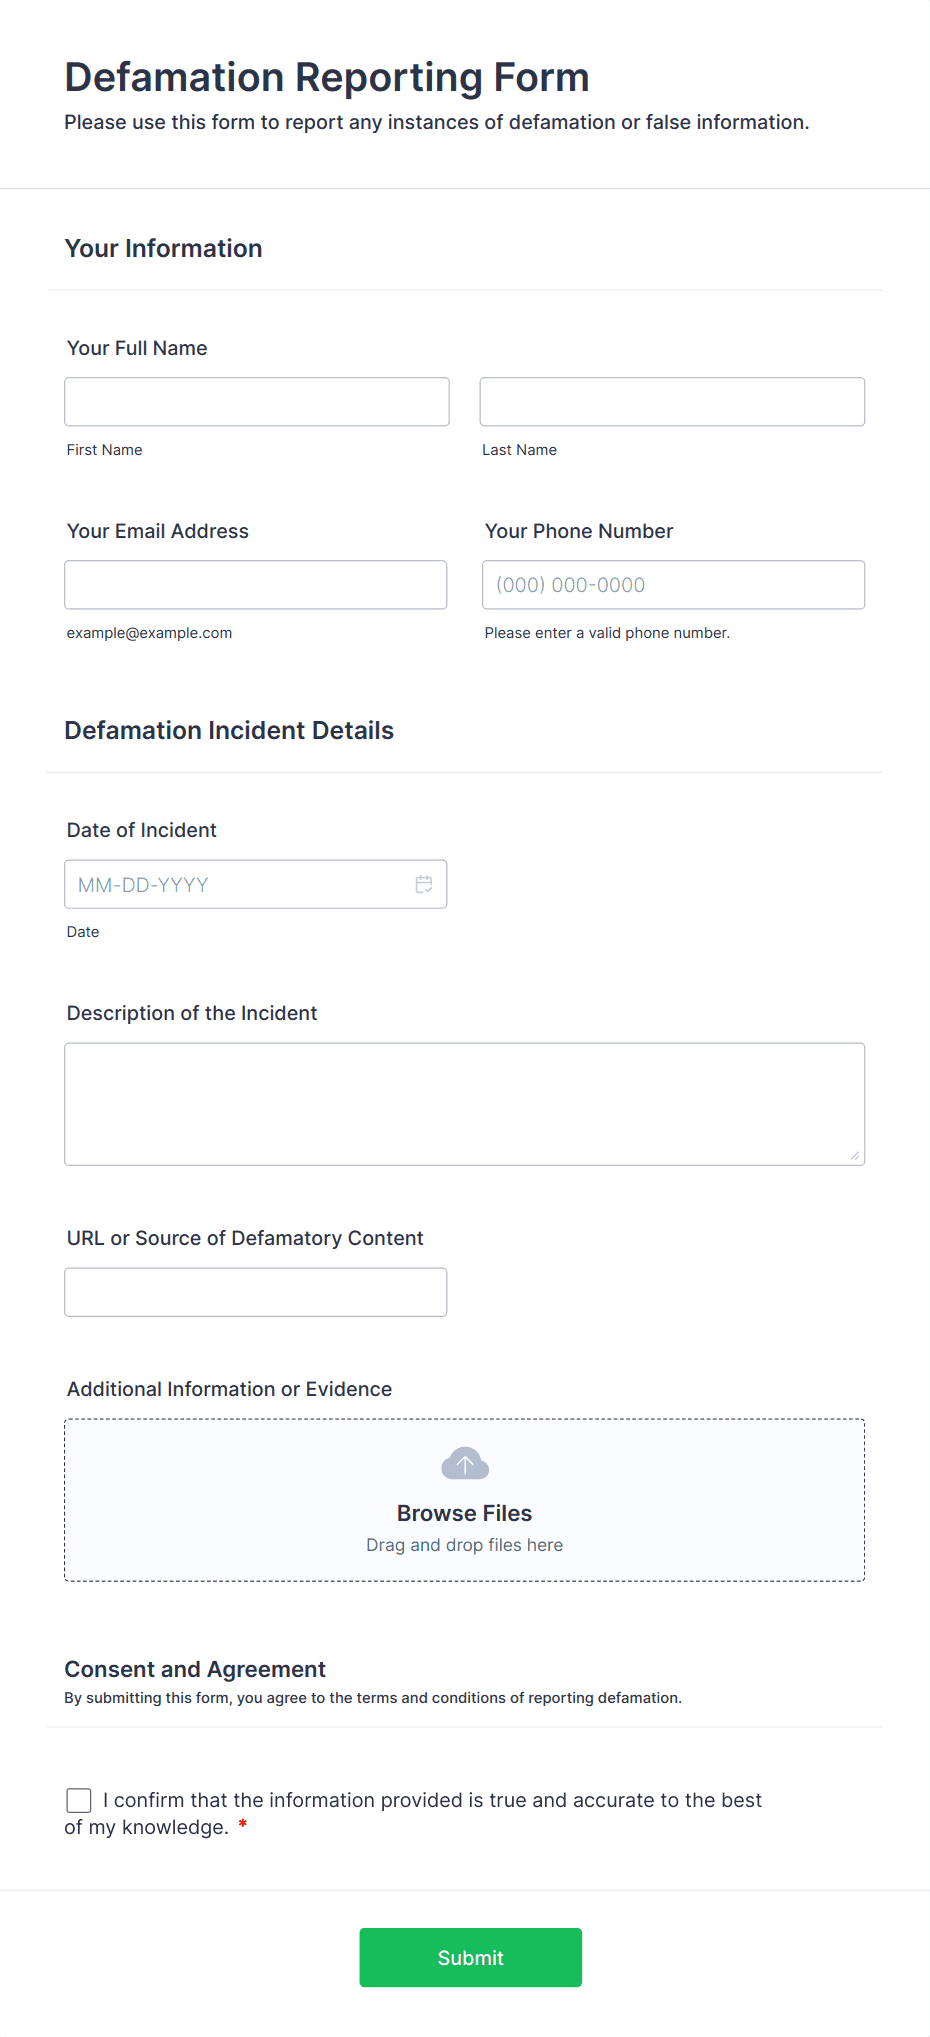Image resolution: width=930 pixels, height=2037 pixels.
Task: Click the upload cloud graphic above Browse Files
Action: (x=464, y=1462)
